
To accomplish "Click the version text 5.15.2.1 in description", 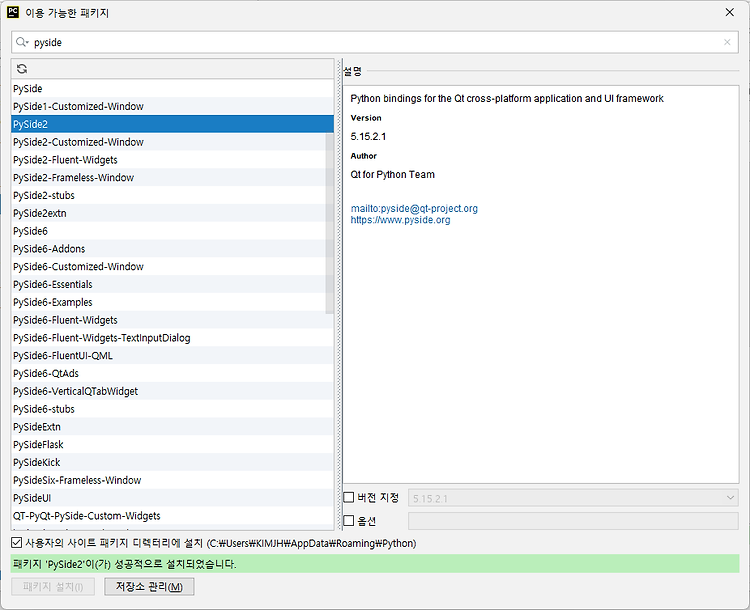I will click(x=368, y=136).
